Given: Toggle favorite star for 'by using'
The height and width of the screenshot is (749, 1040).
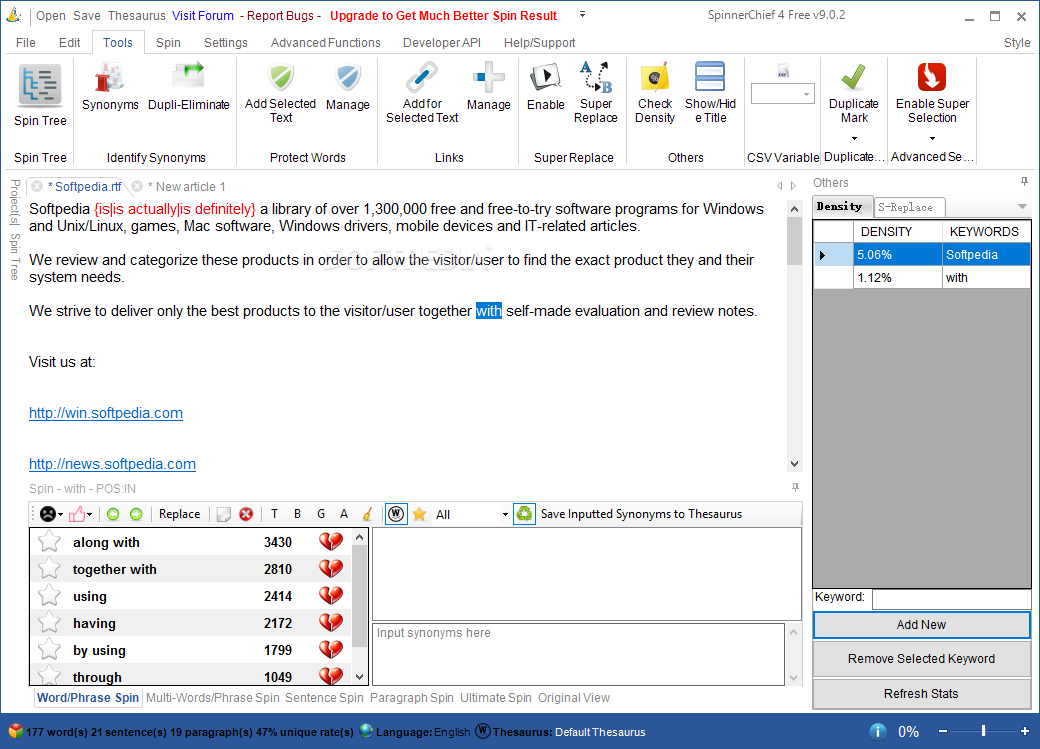Looking at the screenshot, I should 49,650.
